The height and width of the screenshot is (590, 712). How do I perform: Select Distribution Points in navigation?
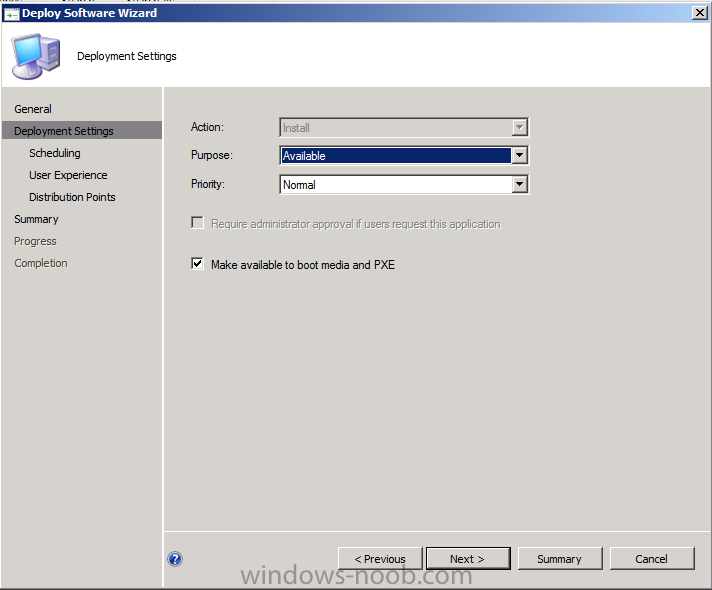72,197
